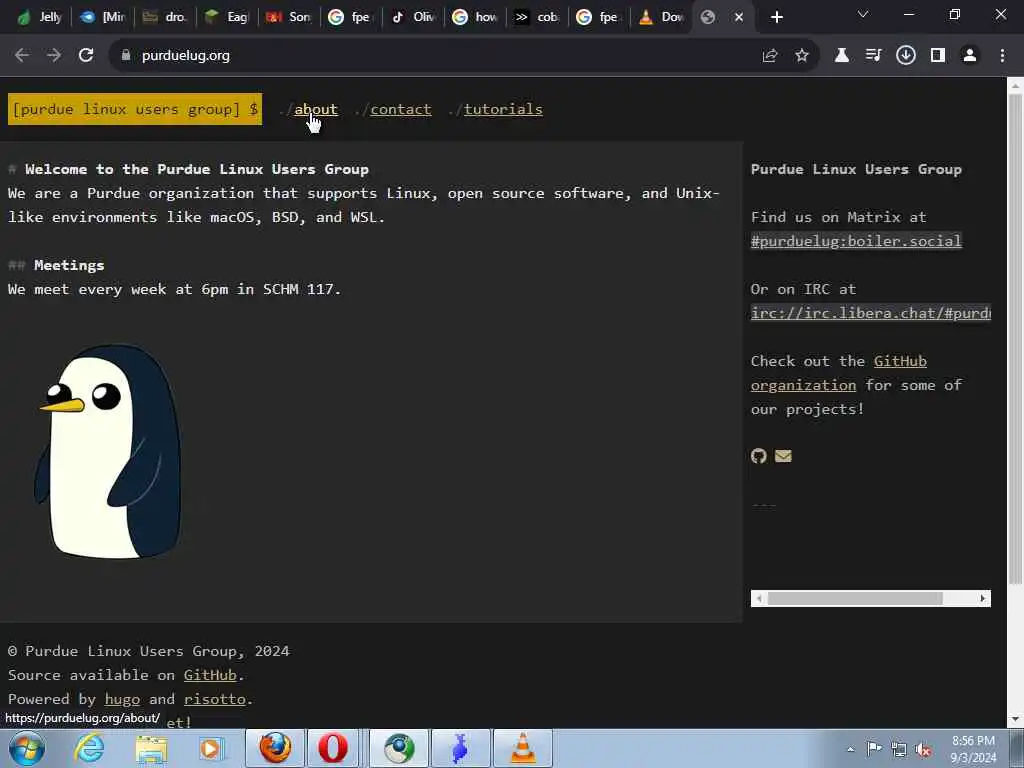Screen dimensions: 1024x768
Task: Click the sidebar horizontal scrollbar right arrow
Action: coord(983,598)
